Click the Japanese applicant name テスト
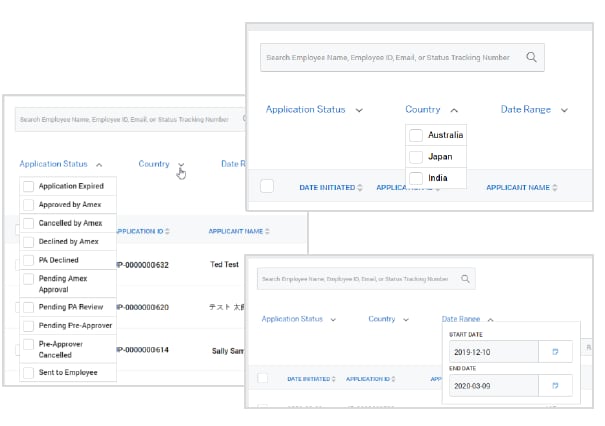Viewport: 605px width, 426px height. [226, 307]
